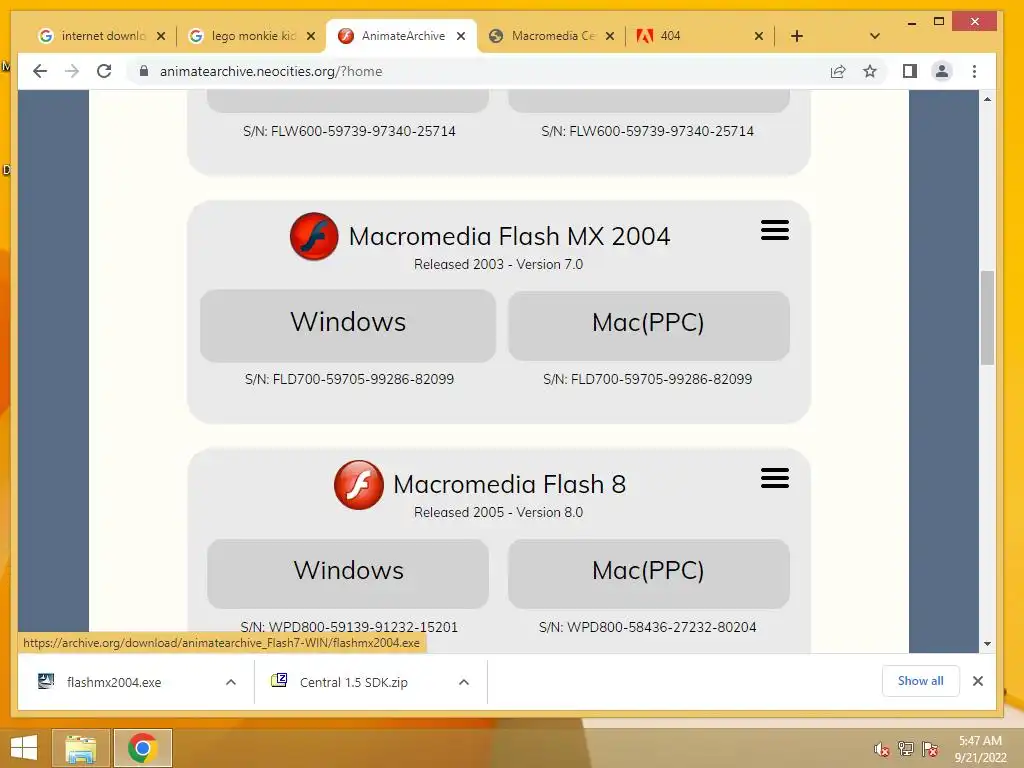Click the address bar URL

pyautogui.click(x=271, y=71)
